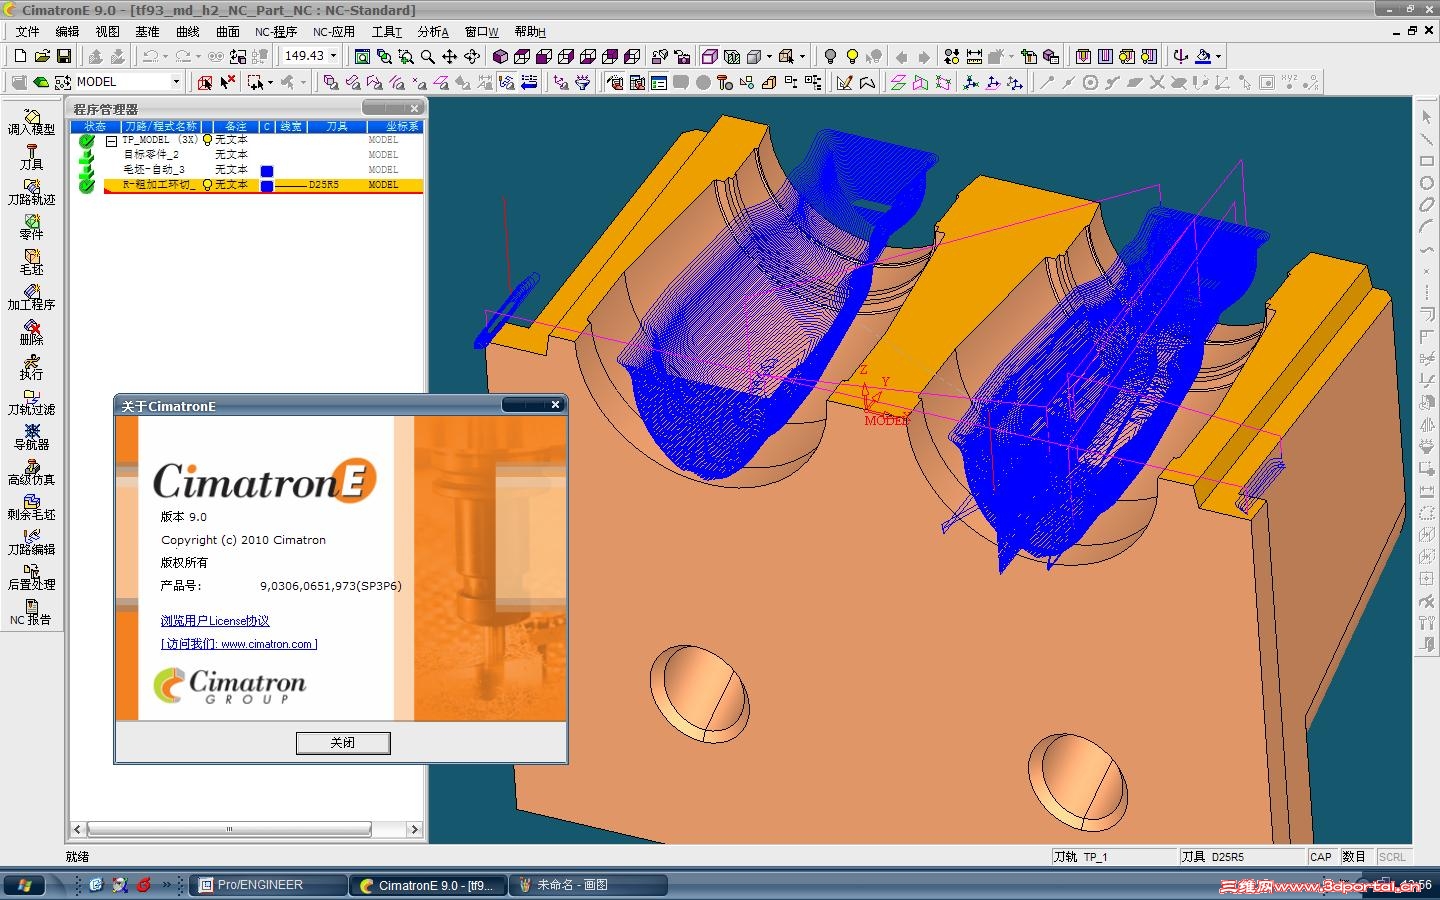Click the blue color swatch in 毛坯-自动_3 row

click(x=267, y=171)
